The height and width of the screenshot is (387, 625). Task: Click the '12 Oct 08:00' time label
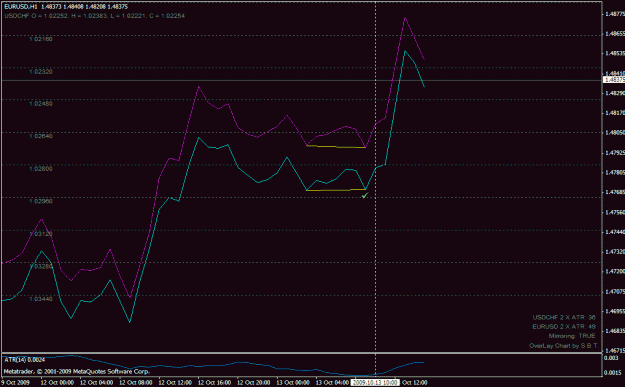pos(136,383)
